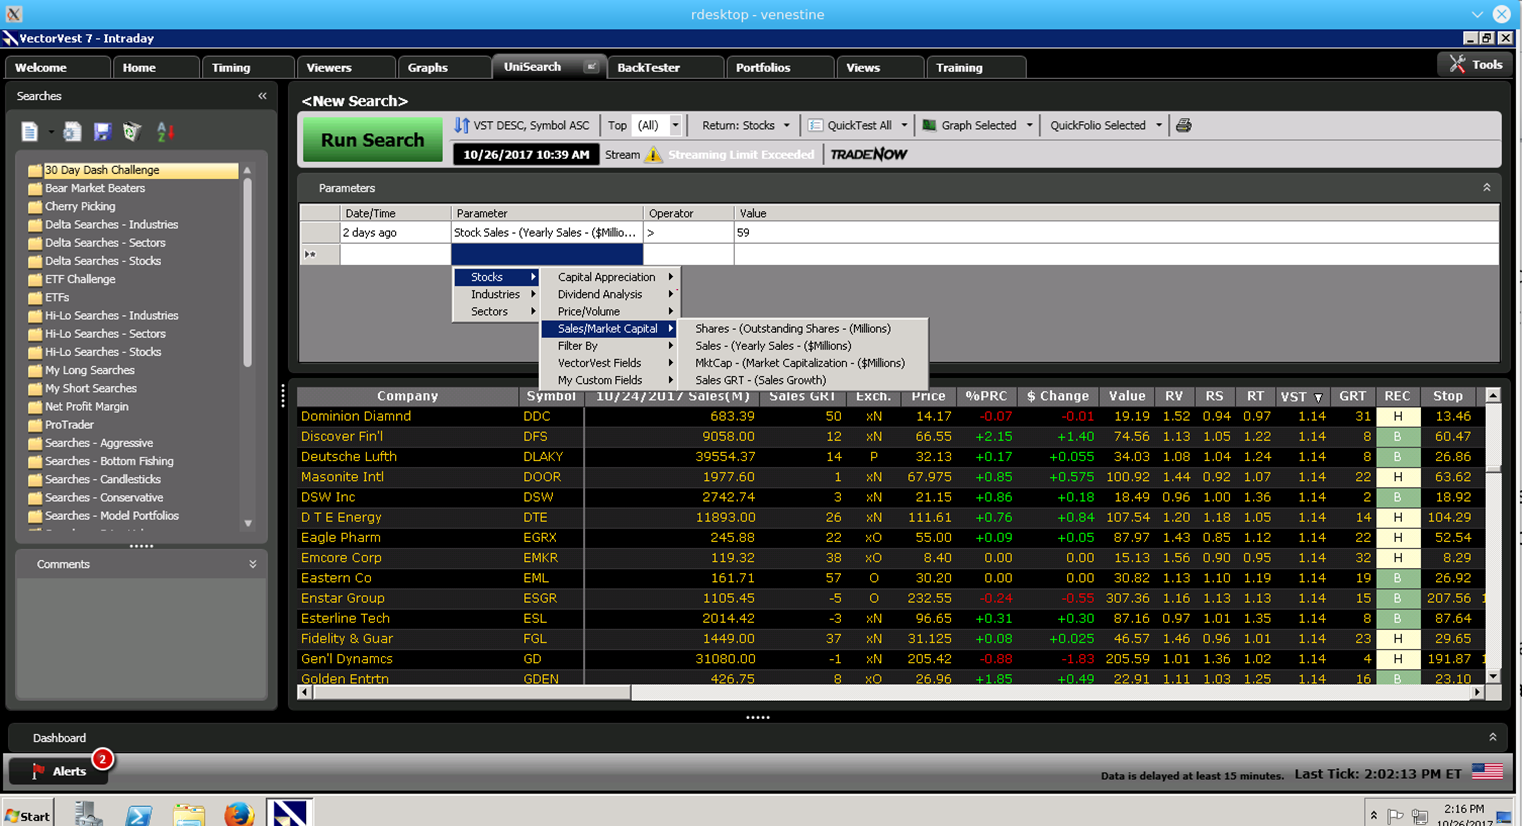Switch to the Training tab

[976, 67]
